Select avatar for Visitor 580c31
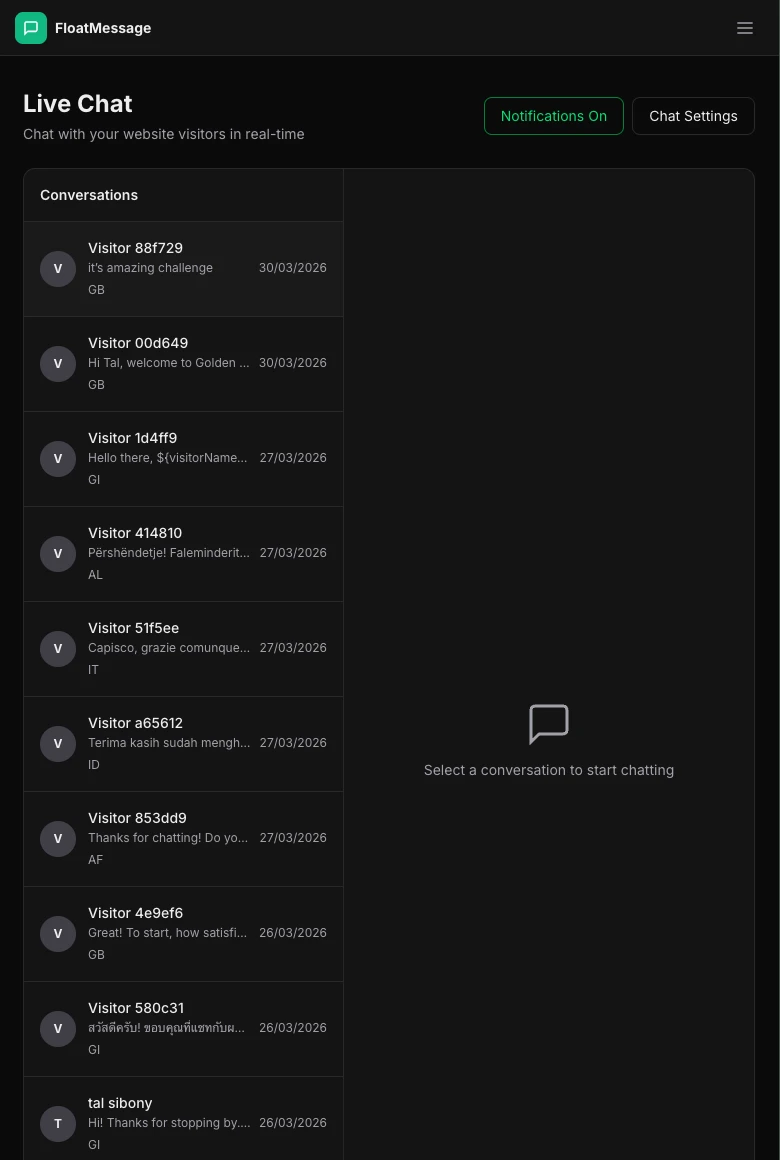Image resolution: width=780 pixels, height=1160 pixels. click(x=58, y=1029)
